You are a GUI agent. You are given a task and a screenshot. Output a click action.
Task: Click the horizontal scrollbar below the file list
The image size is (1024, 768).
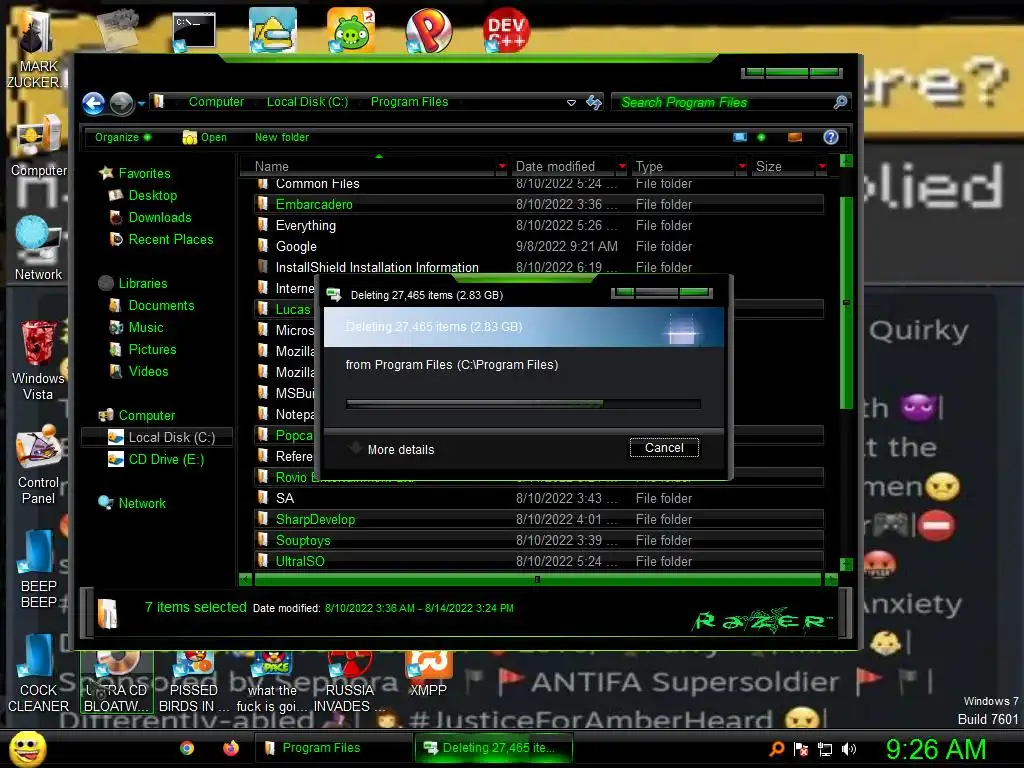(537, 579)
